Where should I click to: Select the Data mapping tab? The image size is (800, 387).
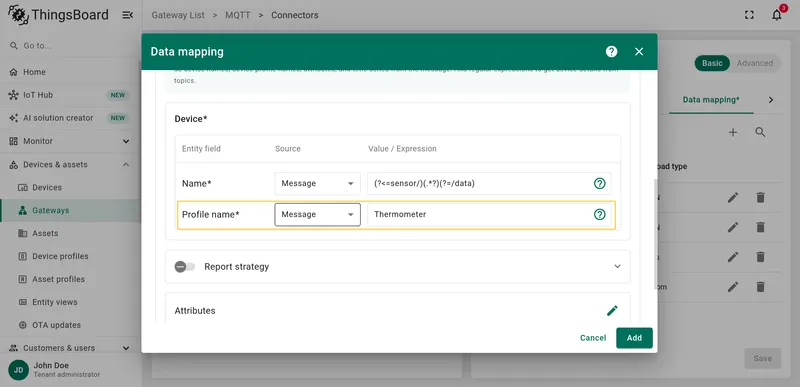711,100
